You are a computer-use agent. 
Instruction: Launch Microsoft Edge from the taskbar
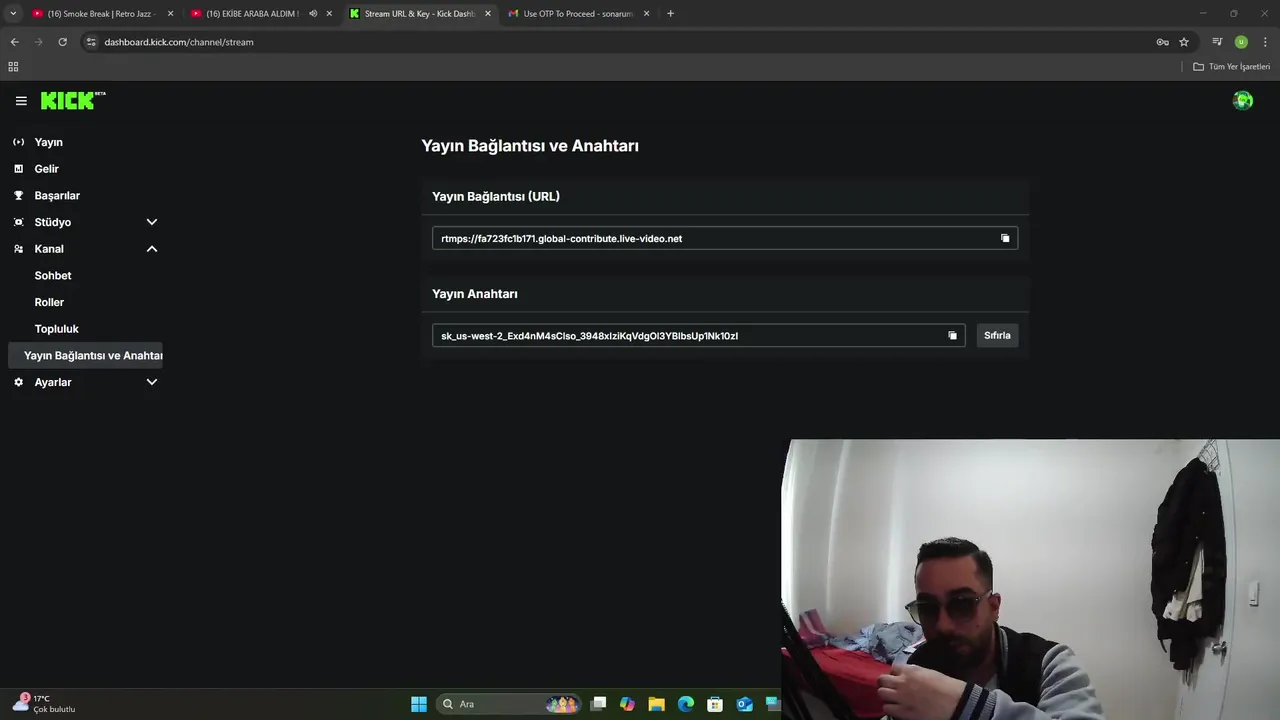pos(685,704)
